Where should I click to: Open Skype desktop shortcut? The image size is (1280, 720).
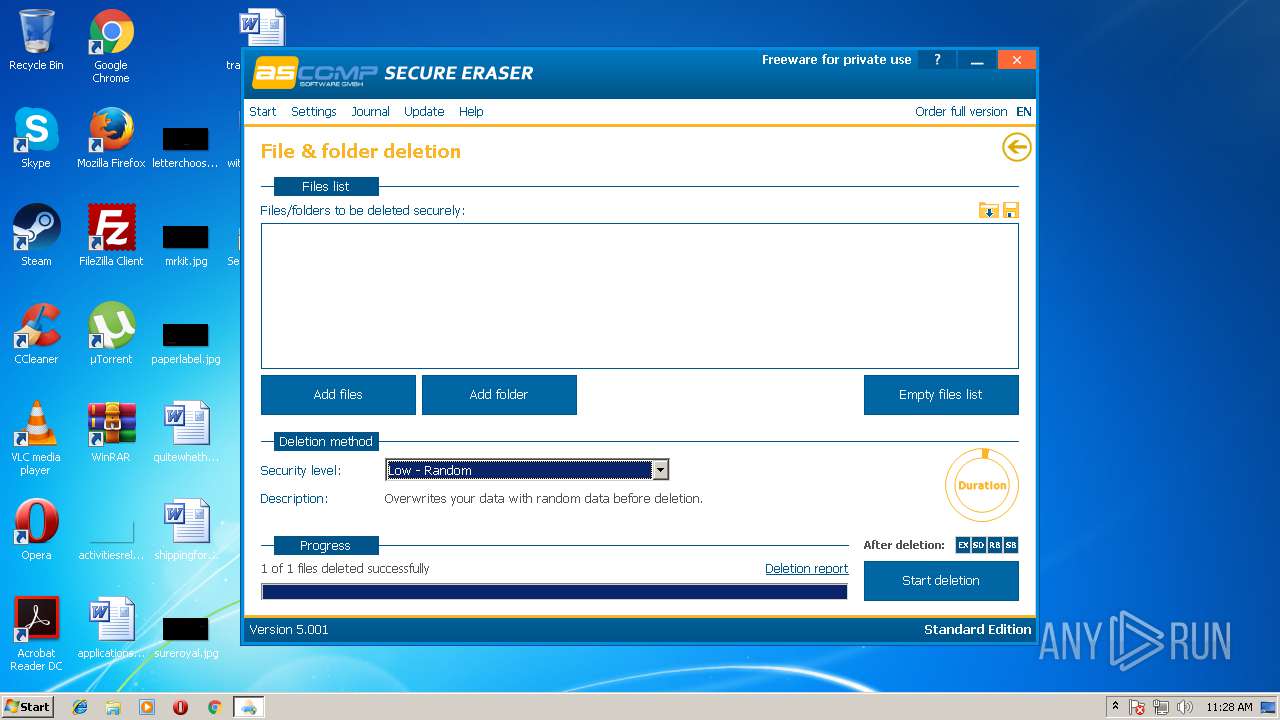[x=36, y=138]
